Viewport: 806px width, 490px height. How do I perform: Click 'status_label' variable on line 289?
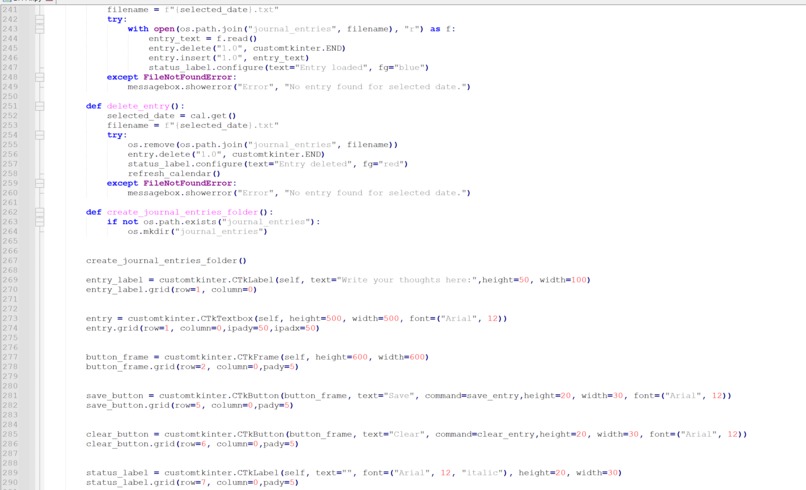pos(117,473)
